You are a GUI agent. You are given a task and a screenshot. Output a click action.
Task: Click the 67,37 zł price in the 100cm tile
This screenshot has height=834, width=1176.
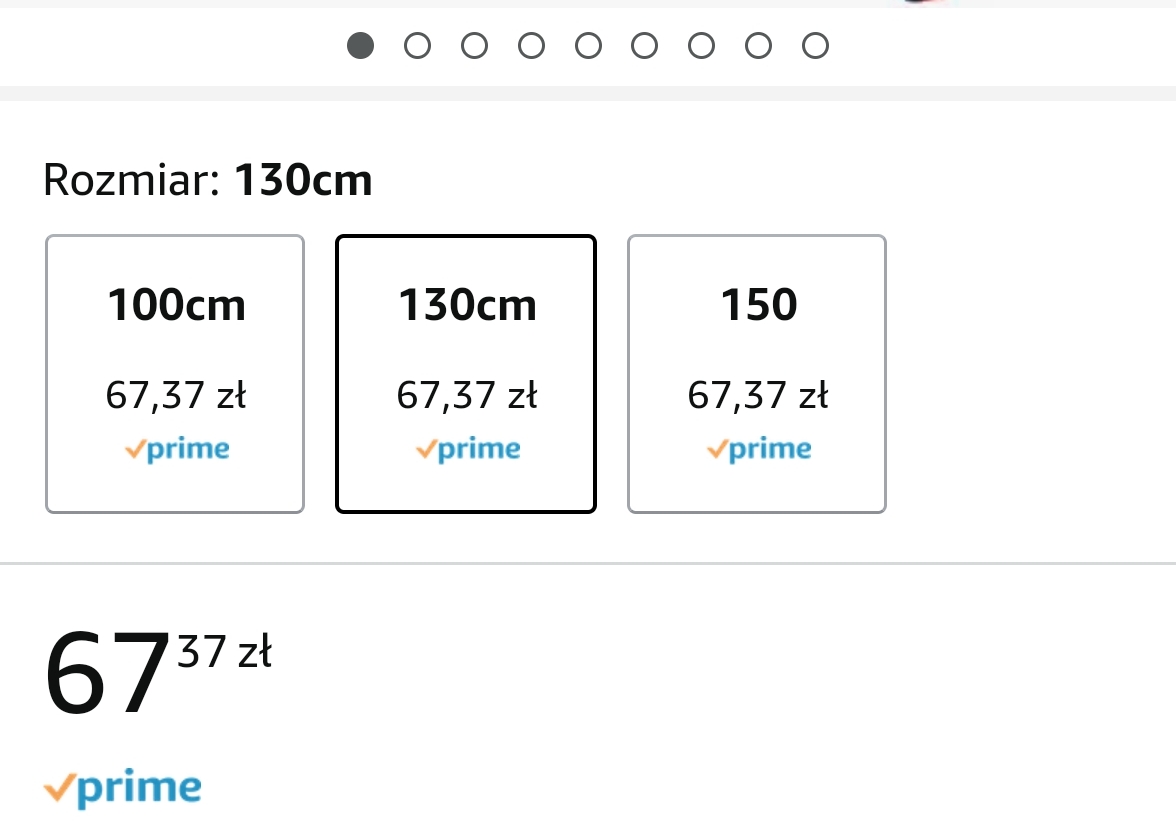[175, 397]
